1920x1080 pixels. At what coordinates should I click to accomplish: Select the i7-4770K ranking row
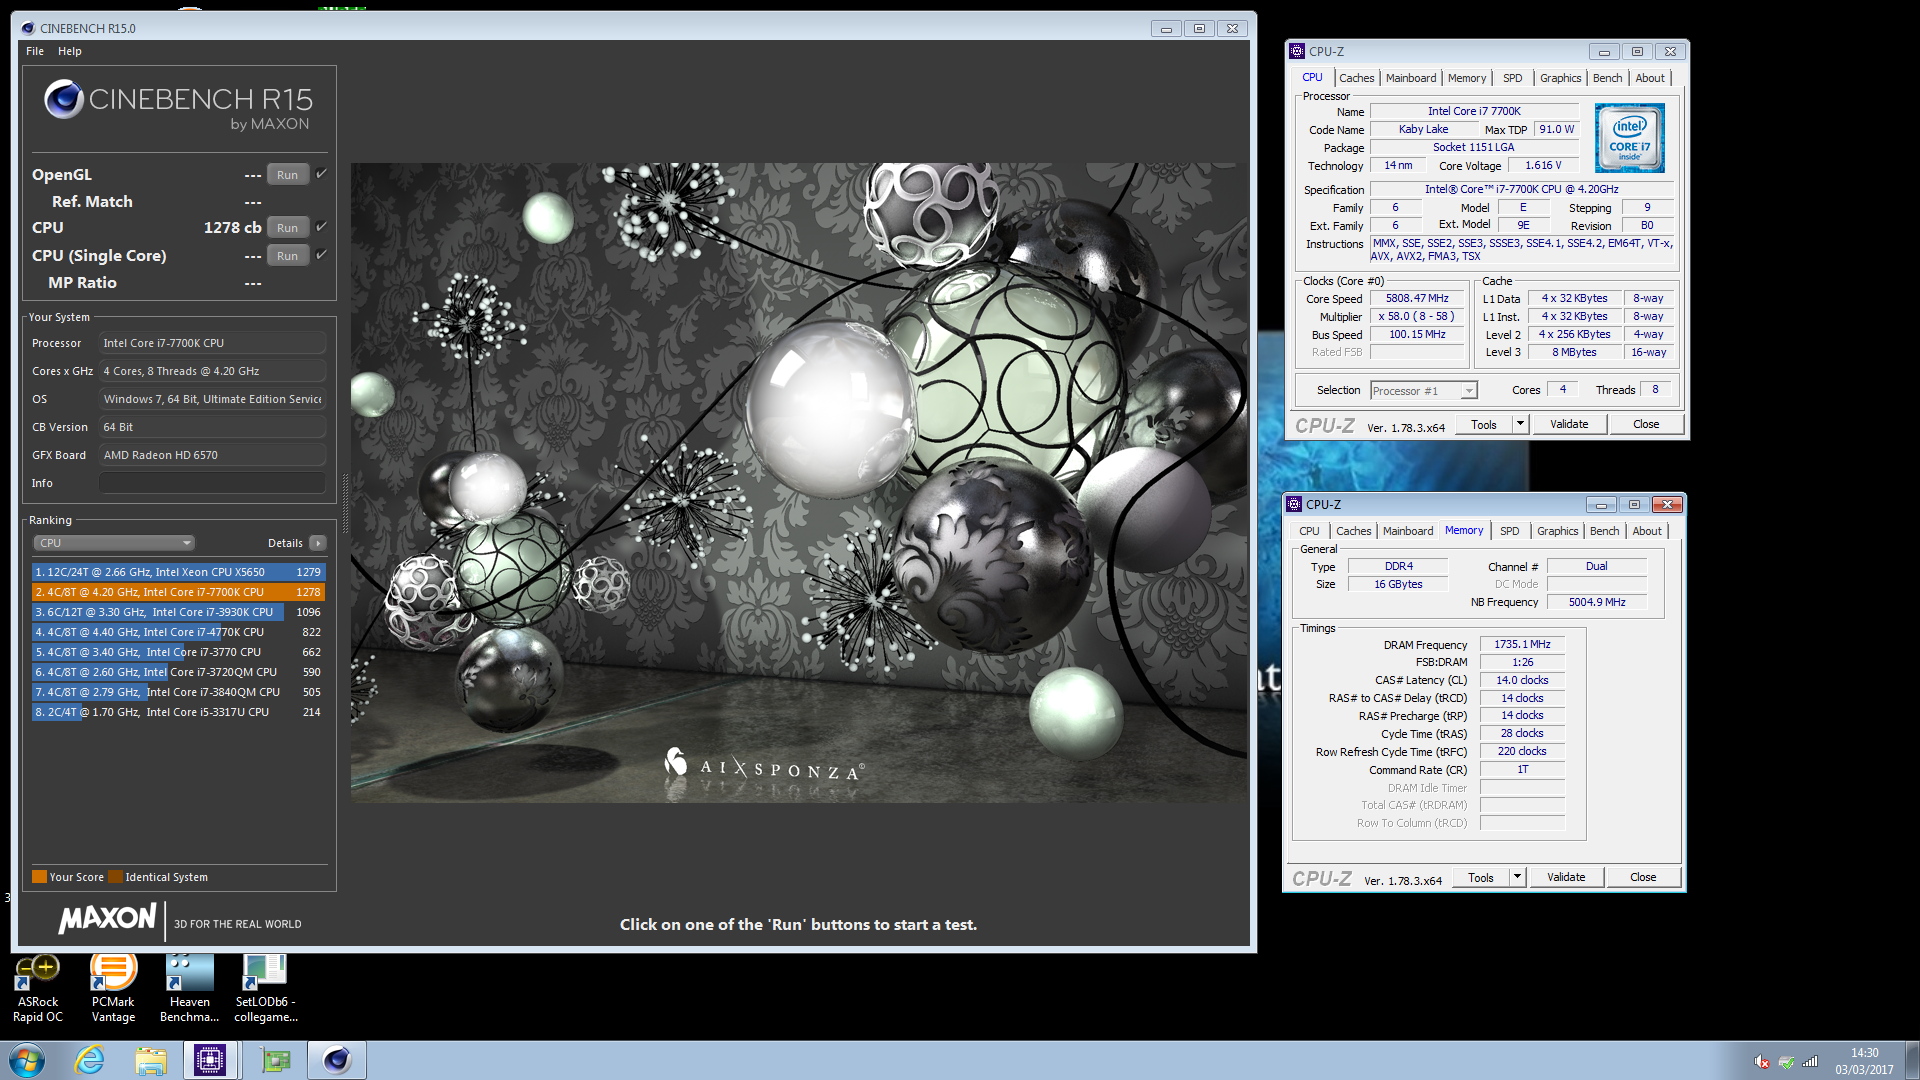tap(178, 632)
